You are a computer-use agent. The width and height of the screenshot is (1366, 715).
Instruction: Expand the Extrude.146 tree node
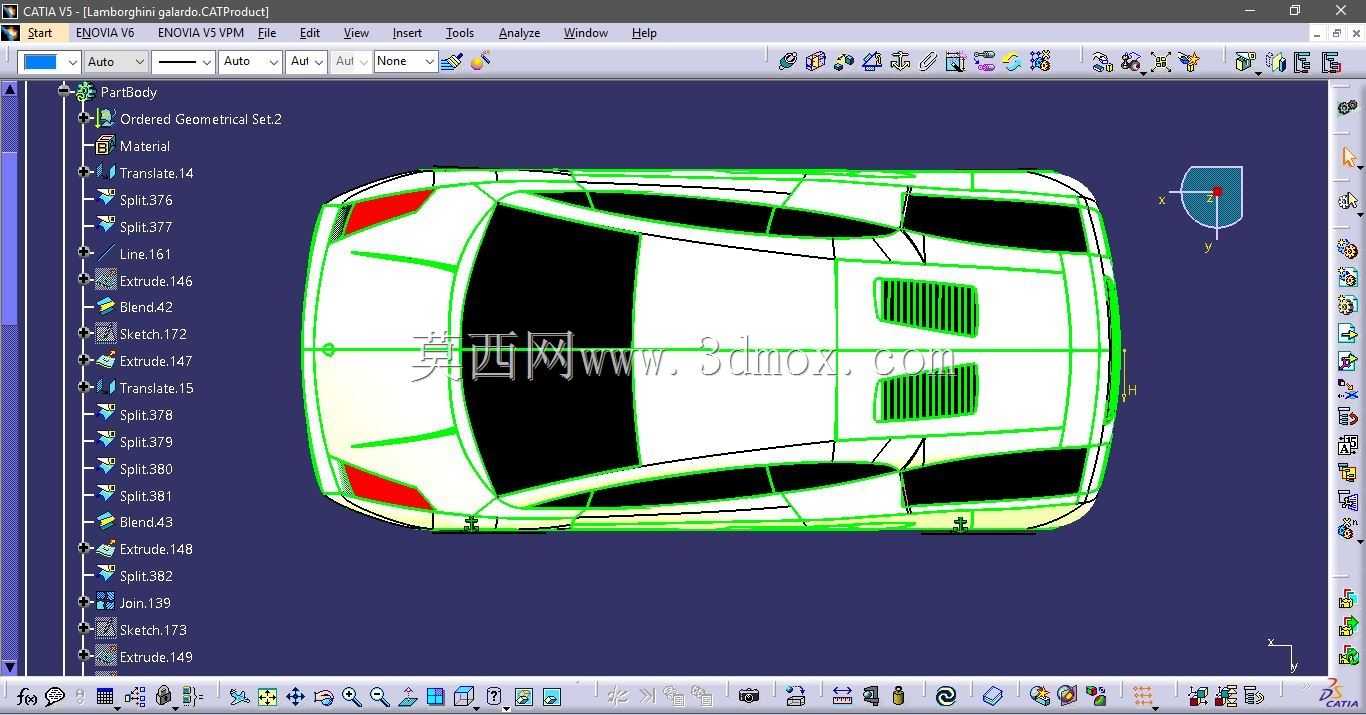pyautogui.click(x=85, y=280)
